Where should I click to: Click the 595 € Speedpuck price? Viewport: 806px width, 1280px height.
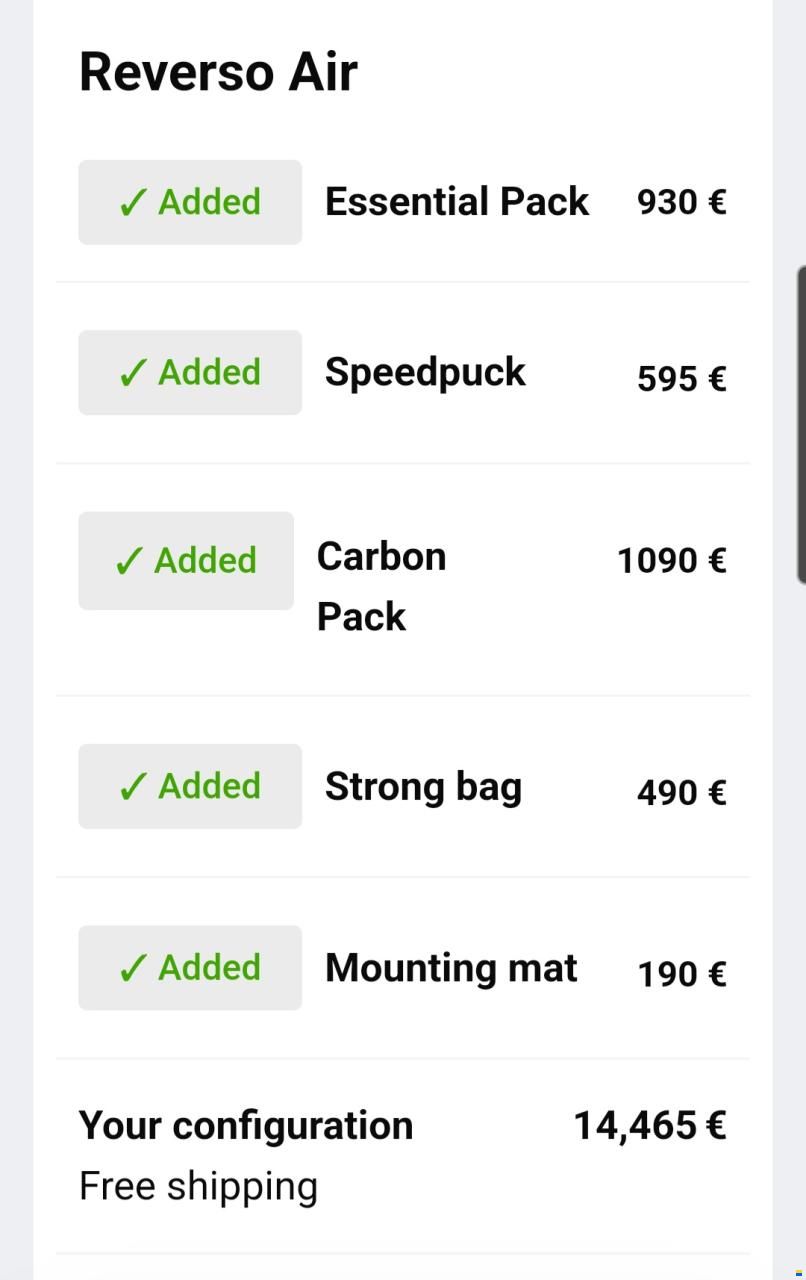pyautogui.click(x=681, y=378)
